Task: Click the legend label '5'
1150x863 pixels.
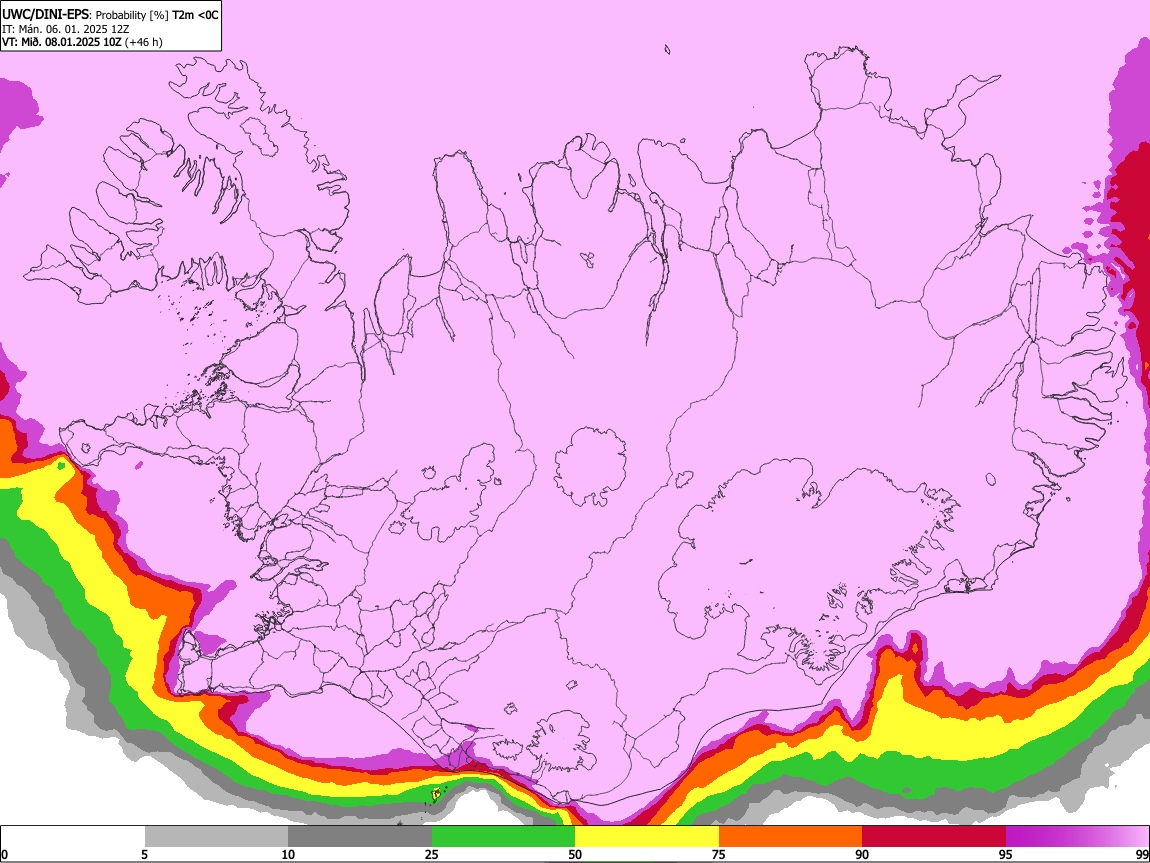Action: [x=144, y=854]
